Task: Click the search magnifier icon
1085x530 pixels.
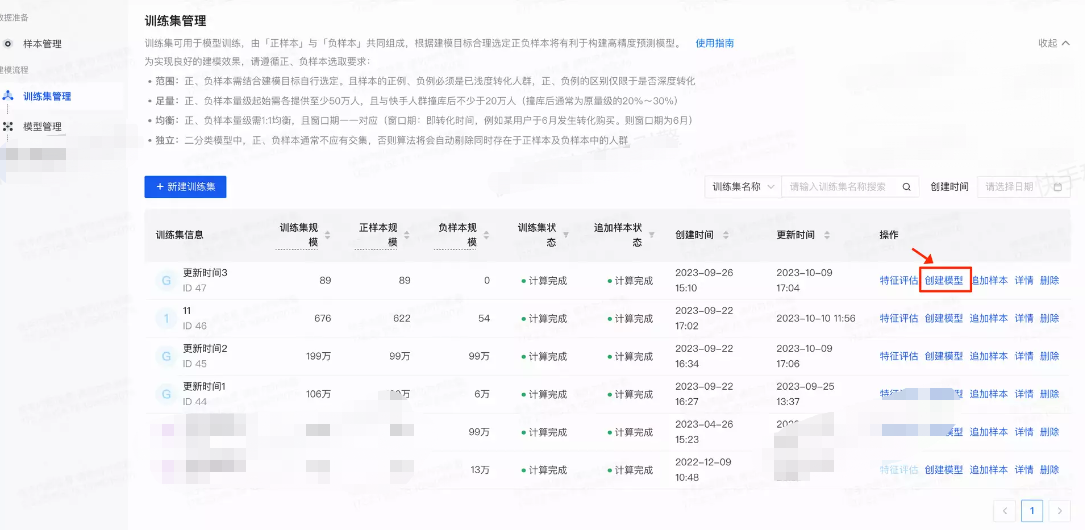Action: pos(906,187)
